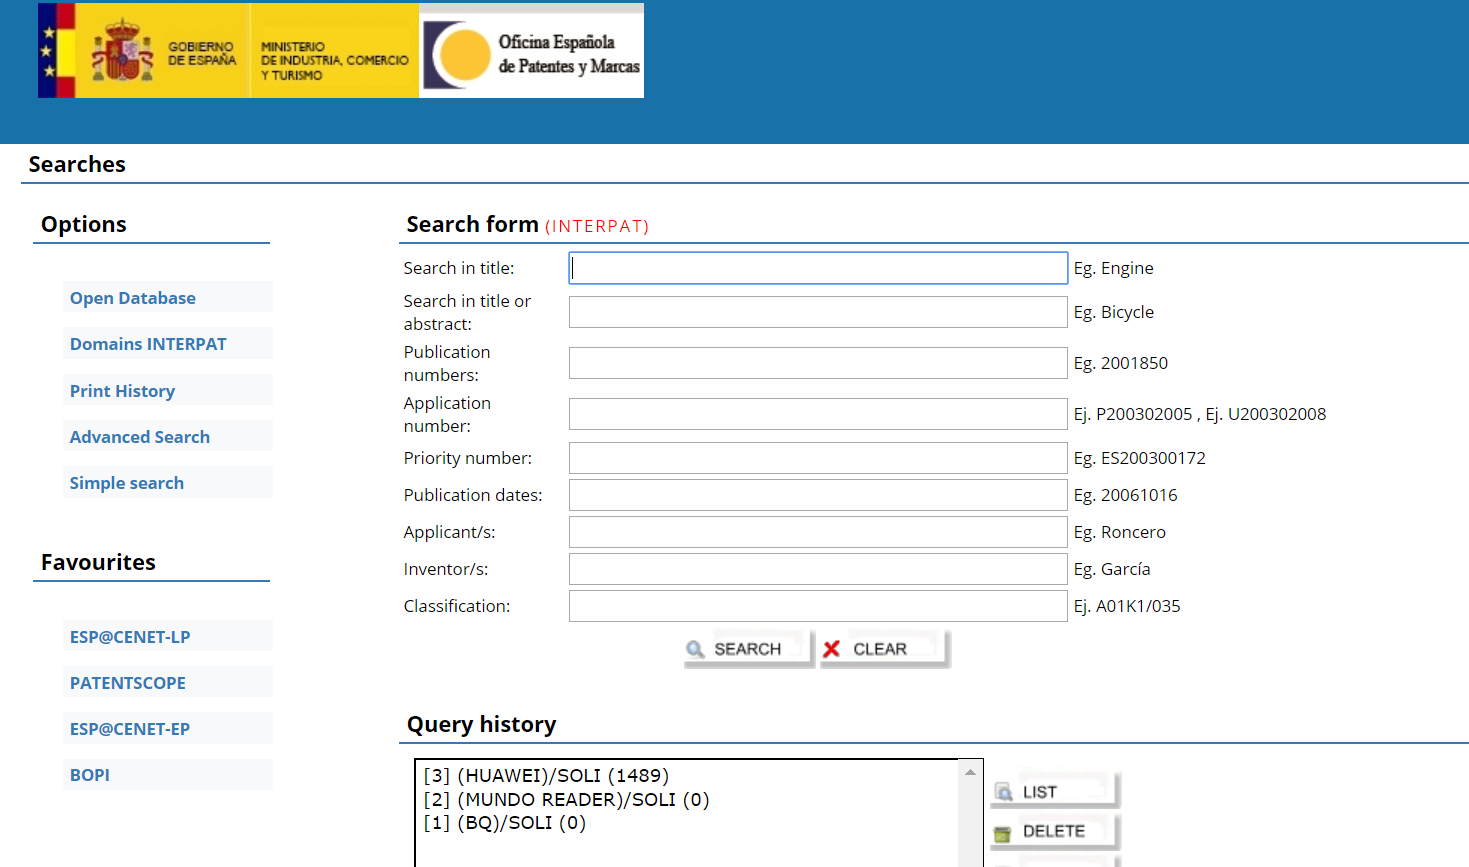Focus the Applicant/s field

[x=818, y=532]
